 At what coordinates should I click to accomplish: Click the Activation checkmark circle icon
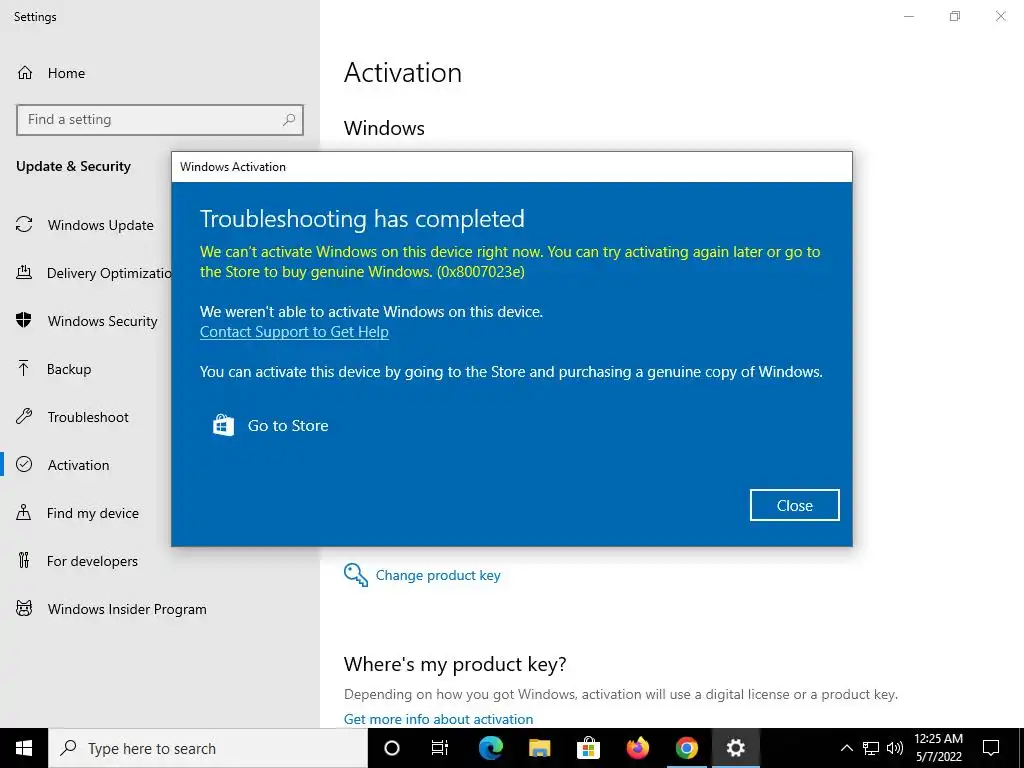(24, 464)
